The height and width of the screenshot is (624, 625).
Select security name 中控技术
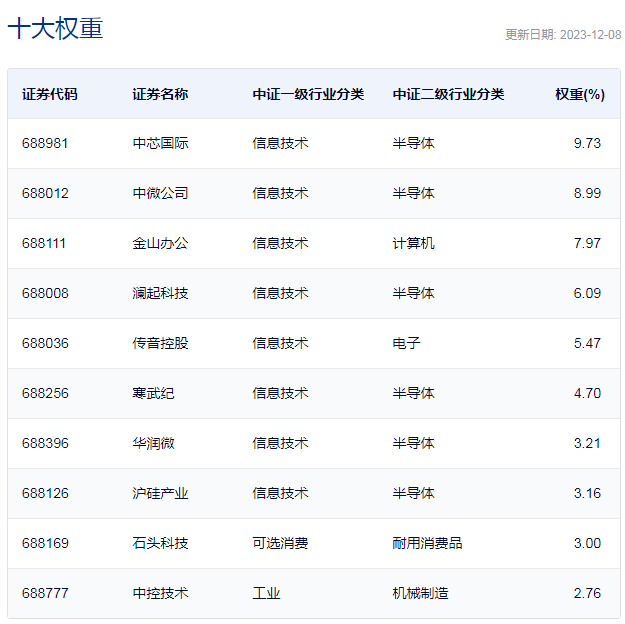160,594
